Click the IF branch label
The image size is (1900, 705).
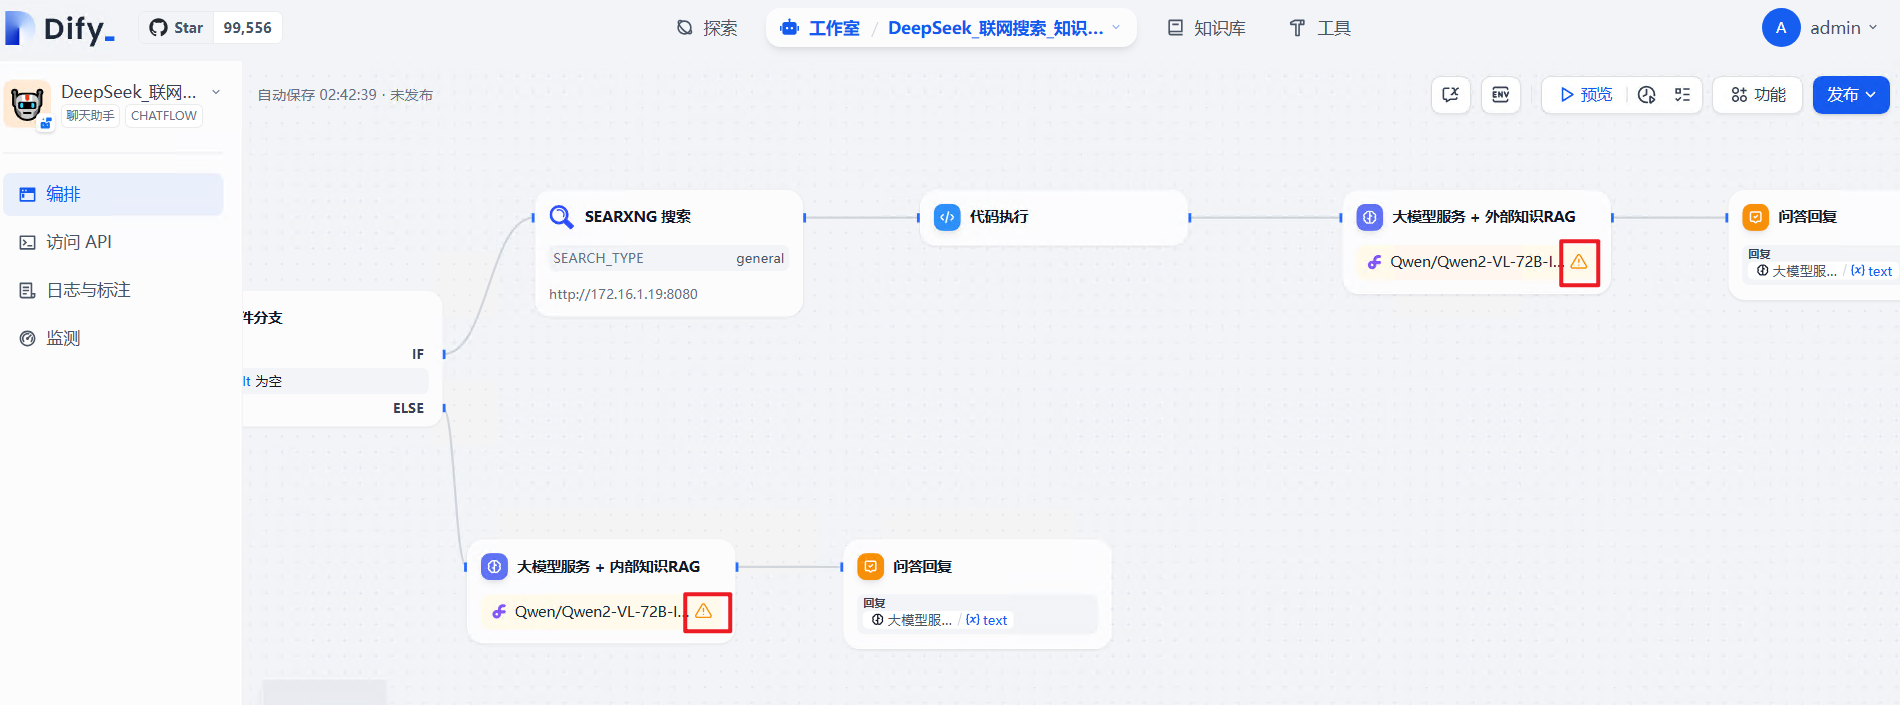click(x=418, y=354)
